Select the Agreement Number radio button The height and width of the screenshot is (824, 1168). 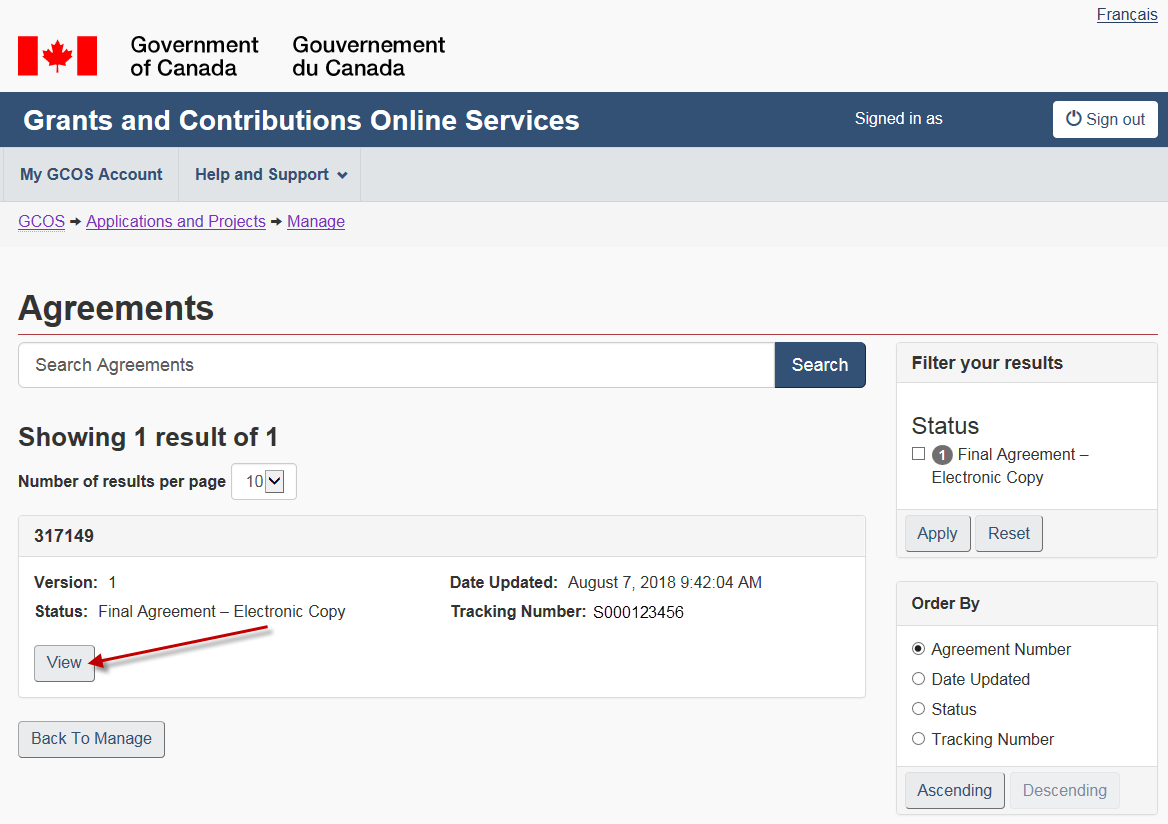point(918,649)
